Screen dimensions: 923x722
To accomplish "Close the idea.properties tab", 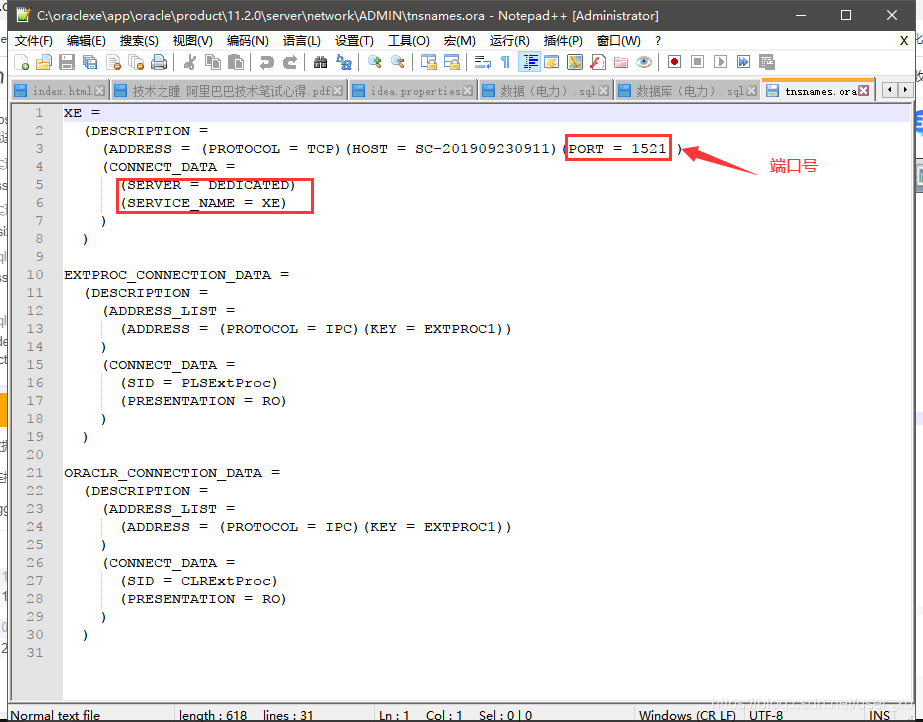I will 467,91.
